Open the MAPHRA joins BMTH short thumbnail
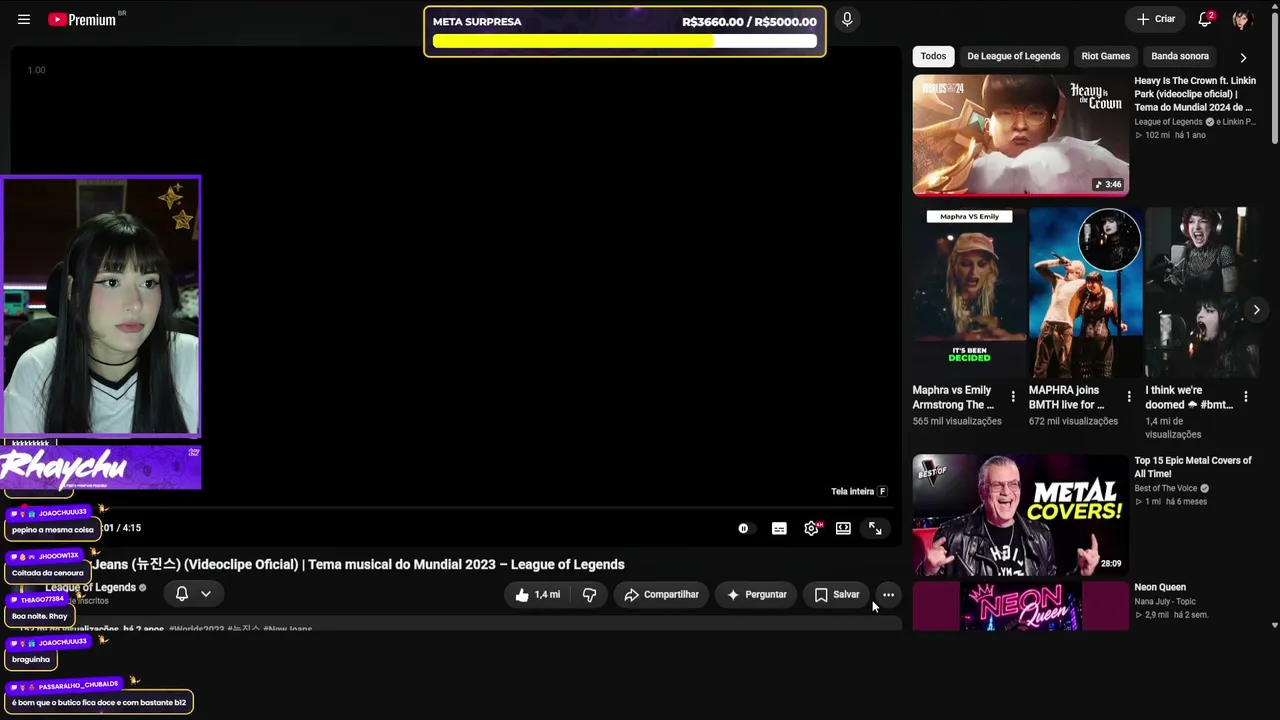This screenshot has height=720, width=1280. tap(1085, 292)
